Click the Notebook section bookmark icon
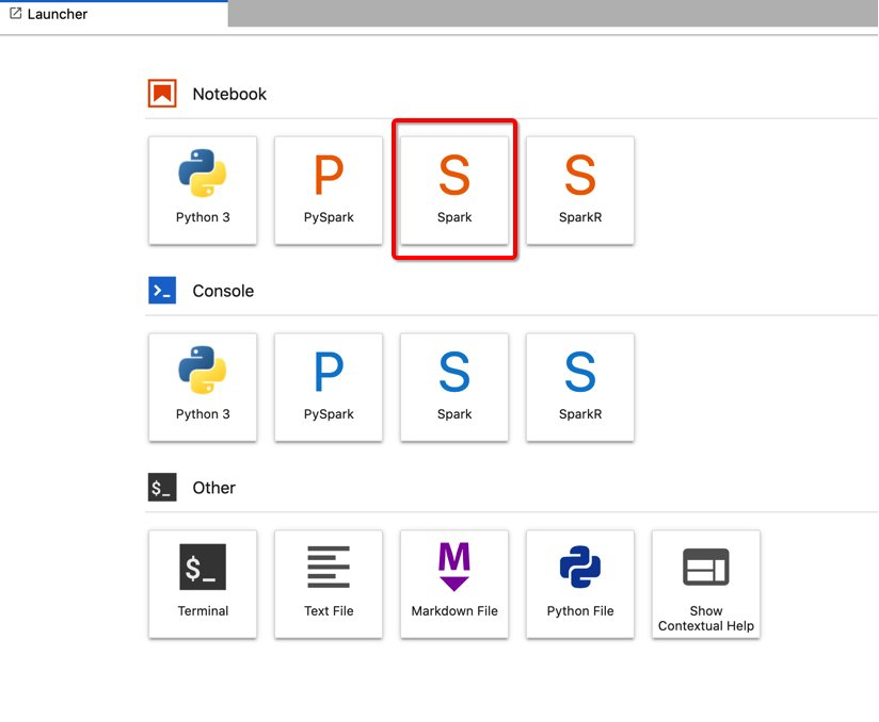The width and height of the screenshot is (879, 722). (x=162, y=93)
